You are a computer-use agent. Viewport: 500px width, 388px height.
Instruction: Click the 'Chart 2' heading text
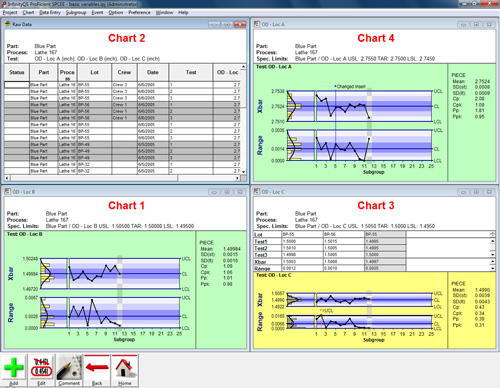tap(127, 38)
